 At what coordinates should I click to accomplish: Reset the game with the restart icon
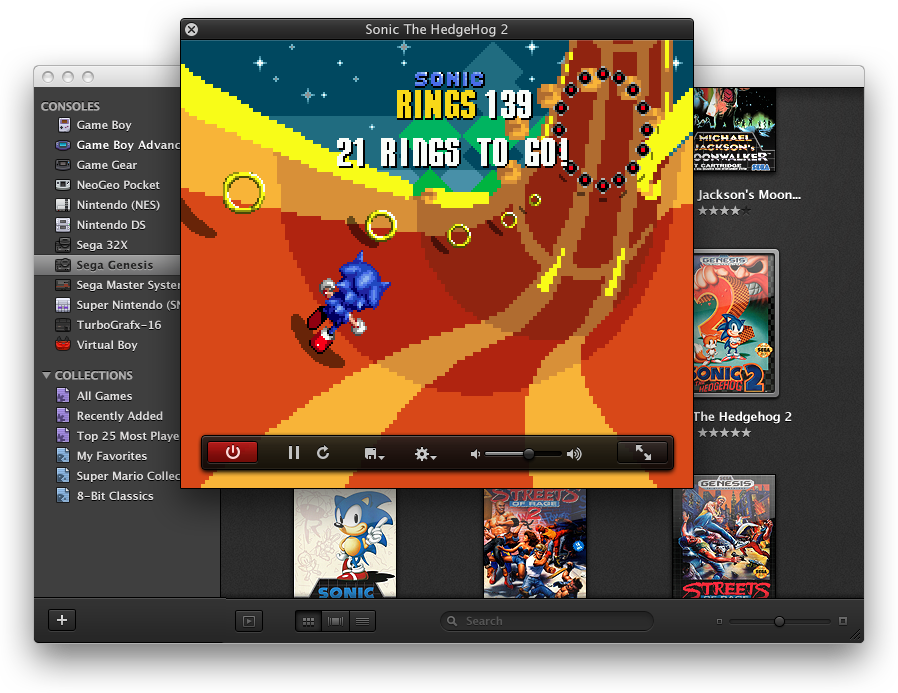[x=323, y=453]
